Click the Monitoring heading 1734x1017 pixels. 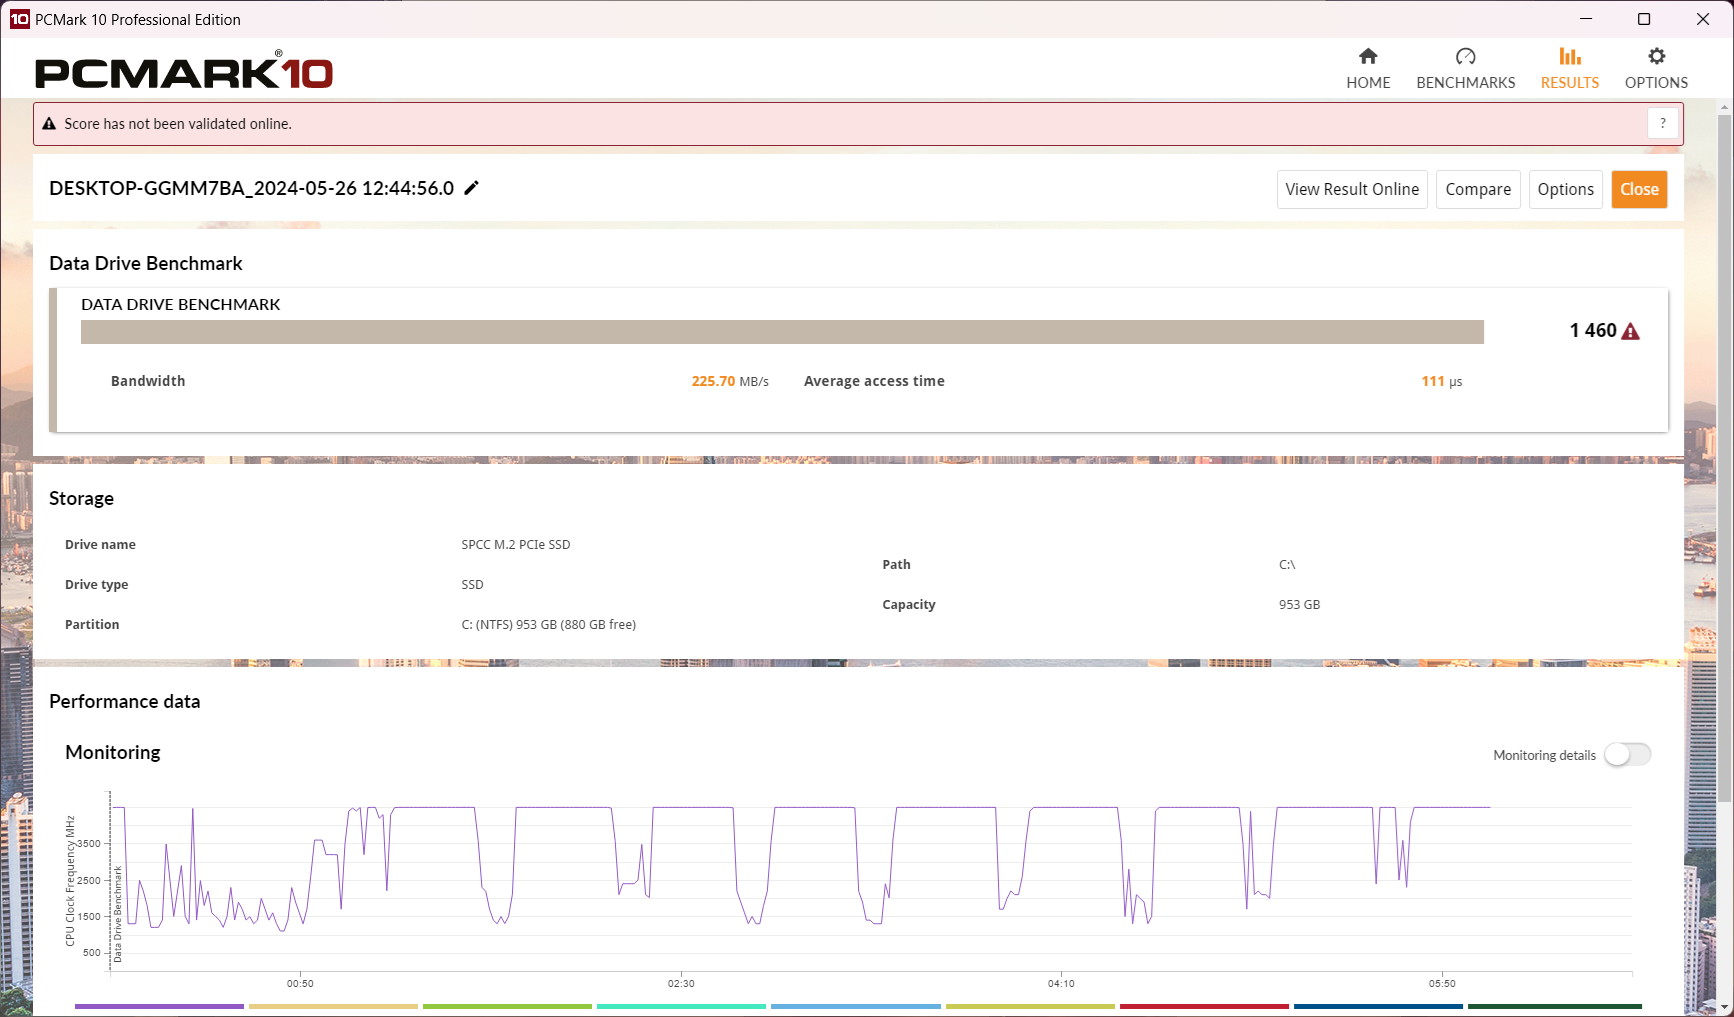113,752
